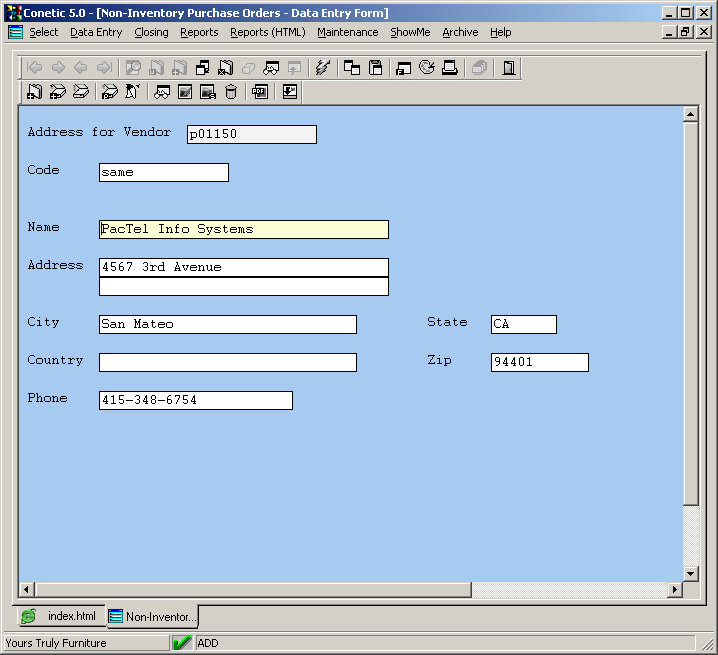Open the Data Entry menu
Viewport: 718px width, 655px height.
(x=96, y=32)
